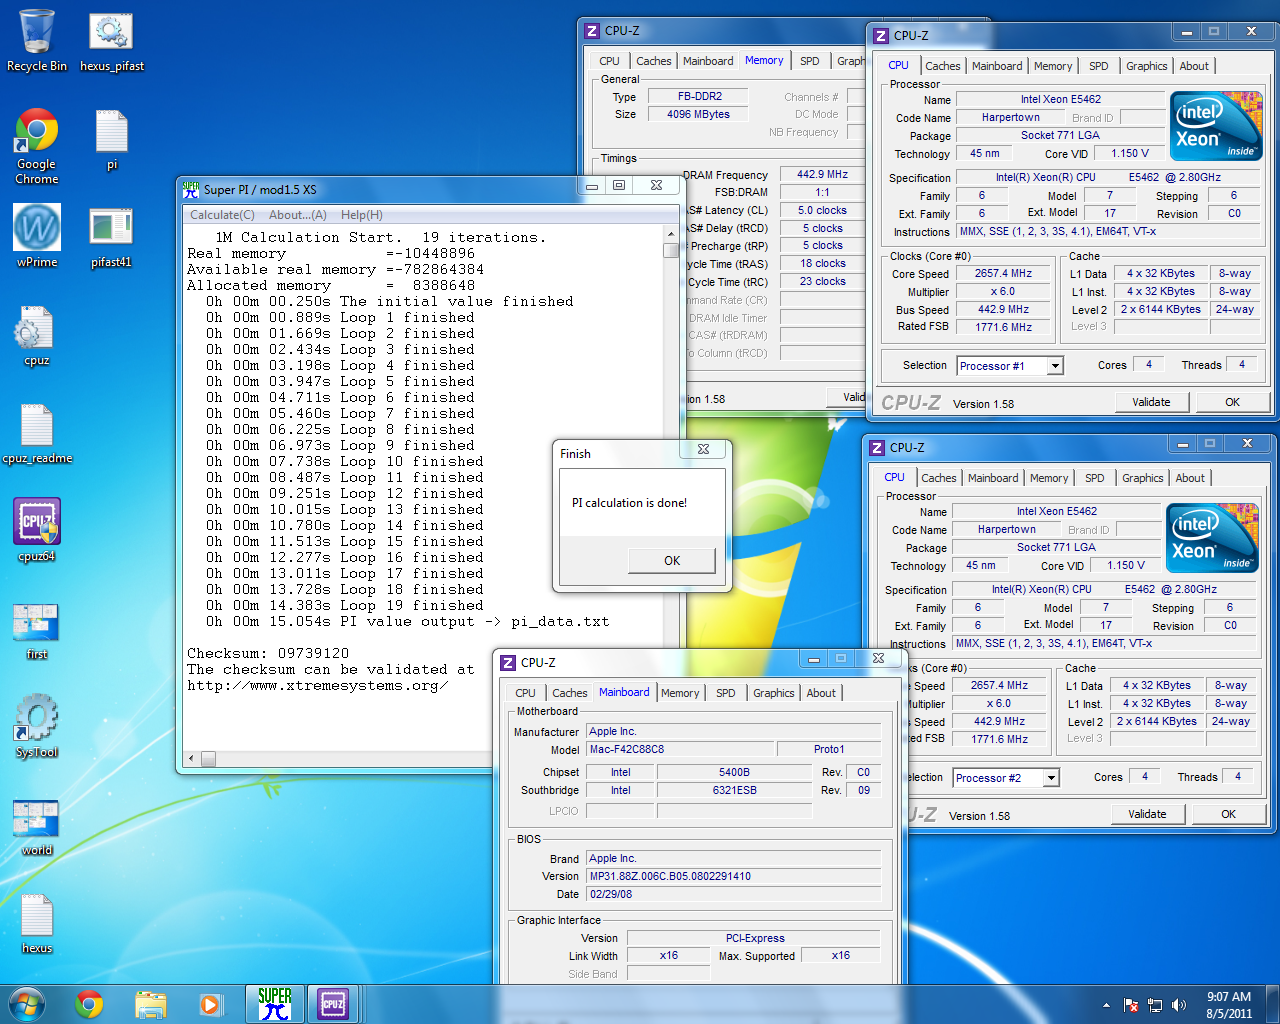Screen dimensions: 1280x1024
Task: Switch to Super PI taskbar button
Action: click(274, 1004)
